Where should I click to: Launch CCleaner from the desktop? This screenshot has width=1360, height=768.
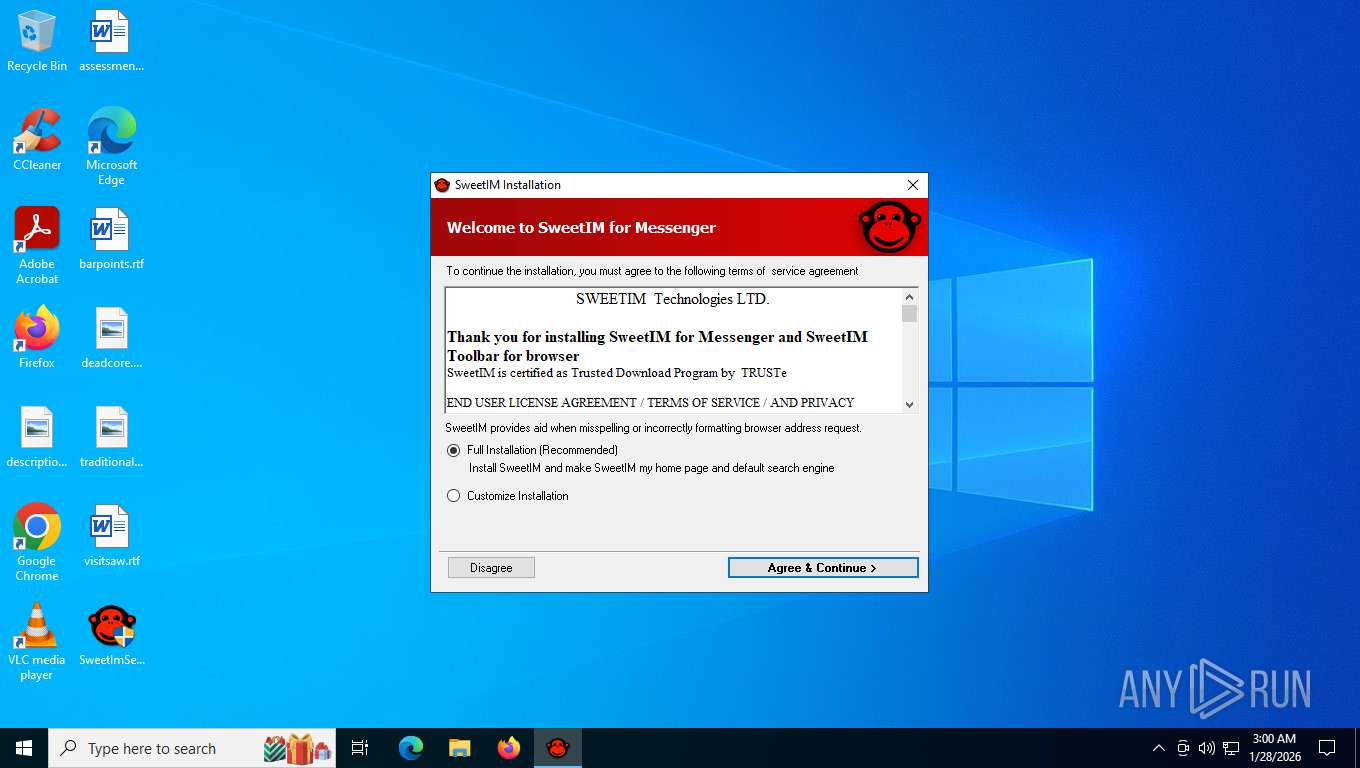click(x=37, y=140)
